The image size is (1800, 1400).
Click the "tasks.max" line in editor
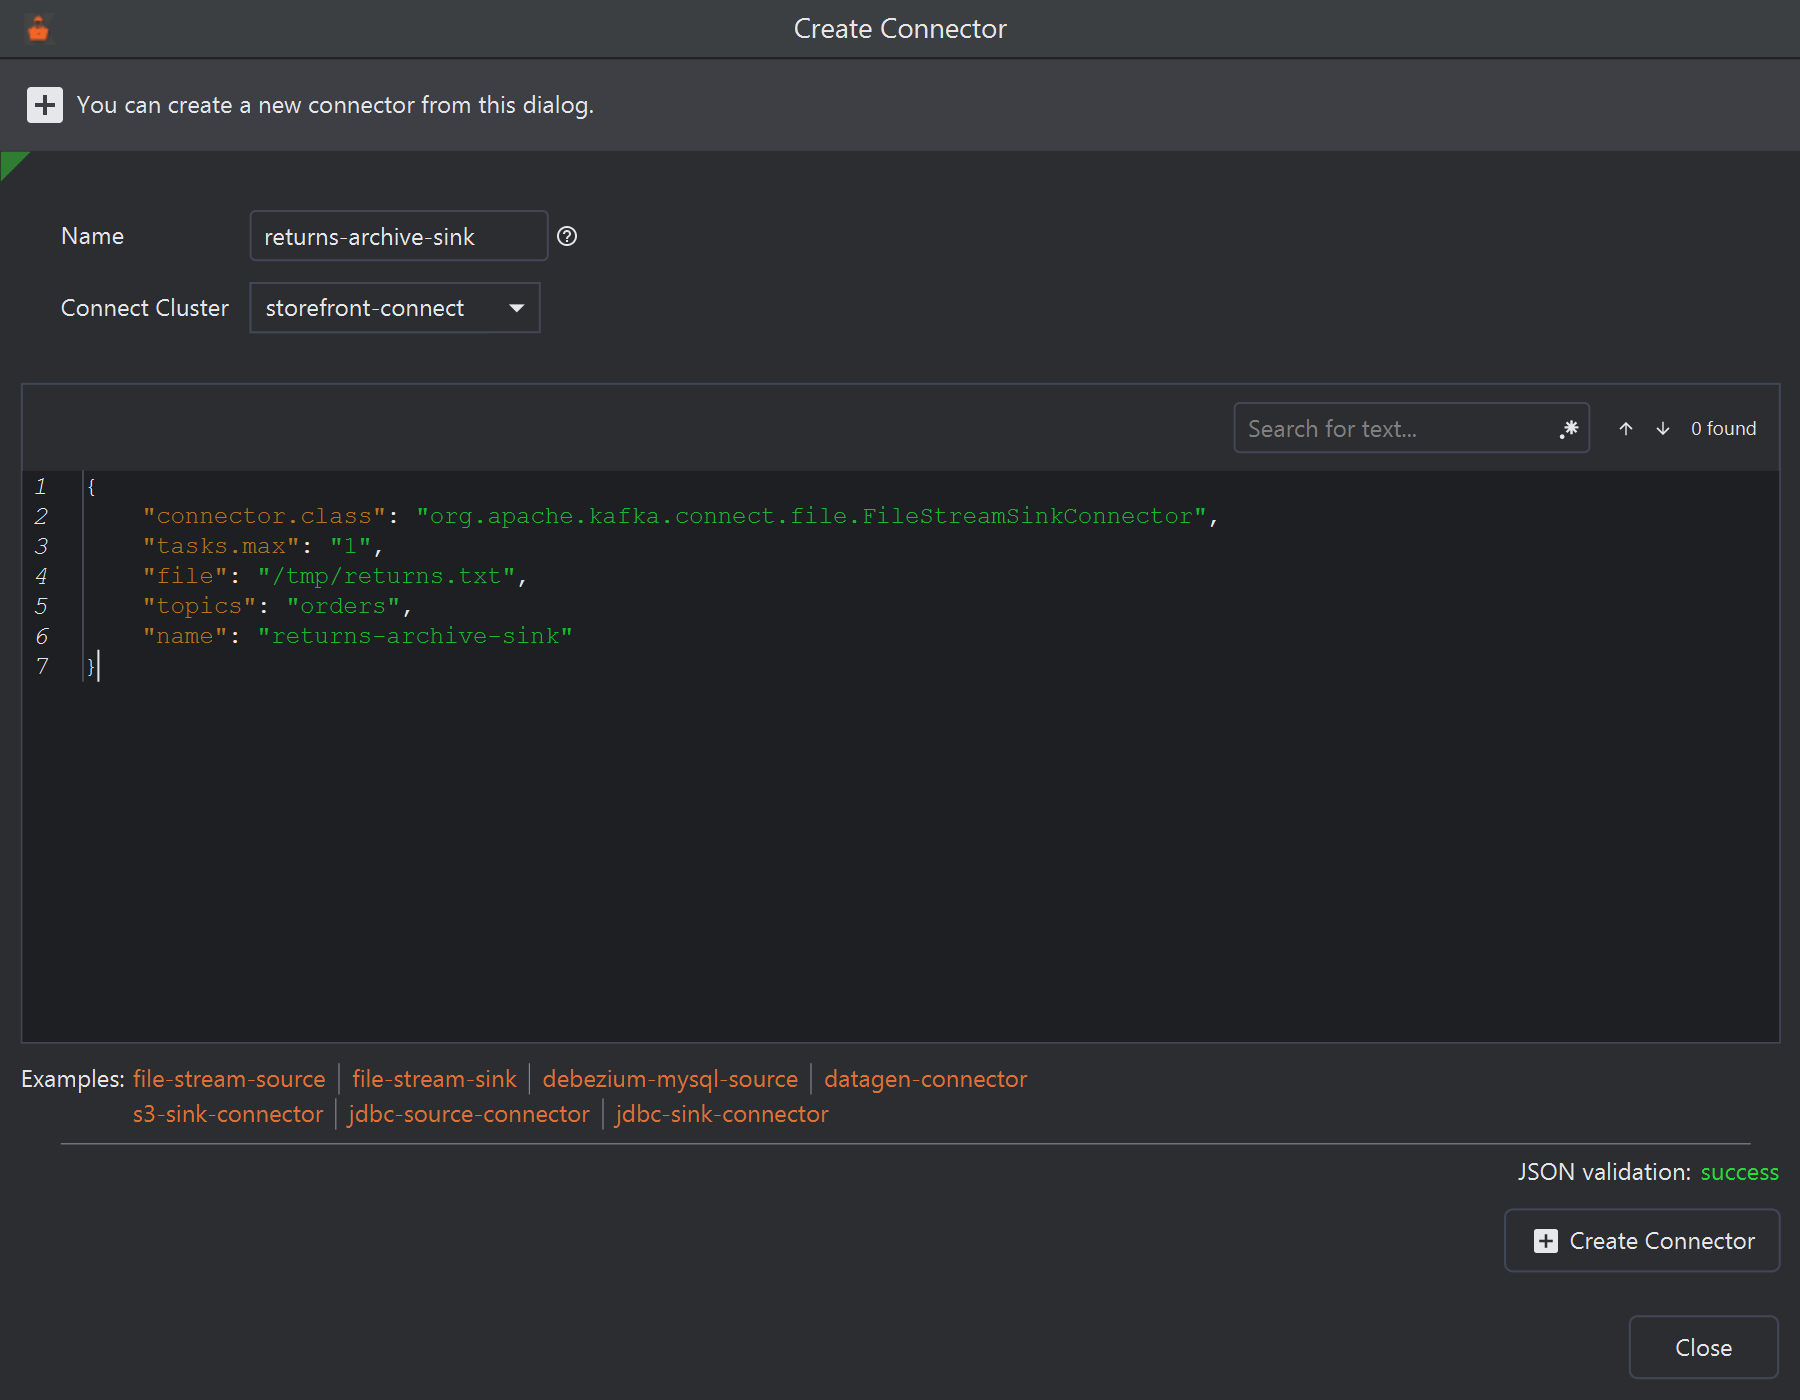click(262, 546)
